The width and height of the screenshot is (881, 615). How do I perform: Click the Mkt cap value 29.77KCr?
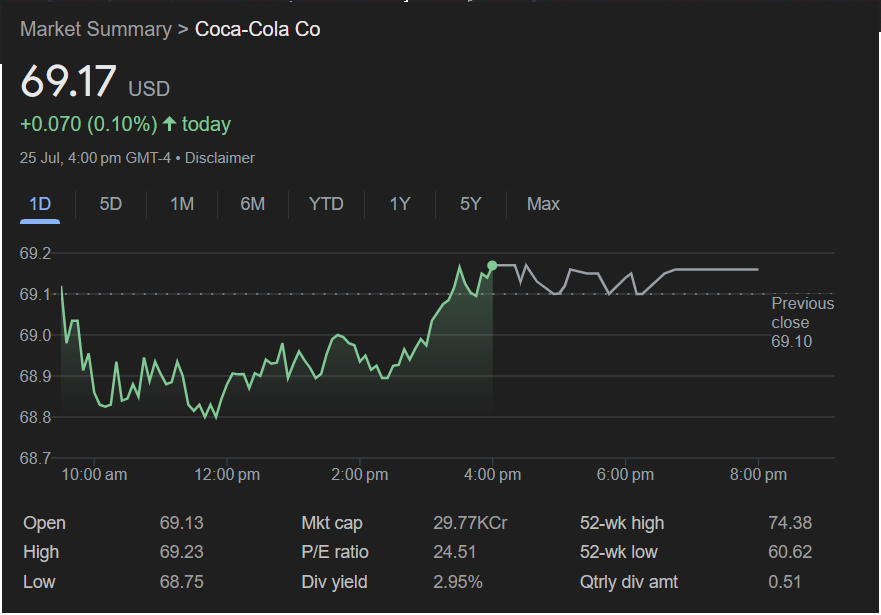470,523
